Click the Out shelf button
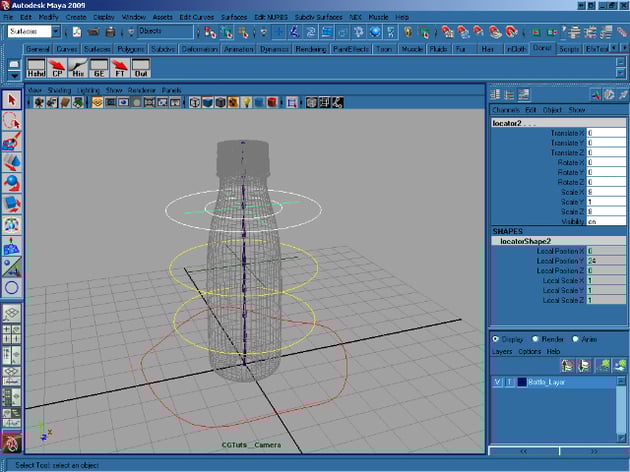Image resolution: width=630 pixels, height=472 pixels. [x=140, y=68]
